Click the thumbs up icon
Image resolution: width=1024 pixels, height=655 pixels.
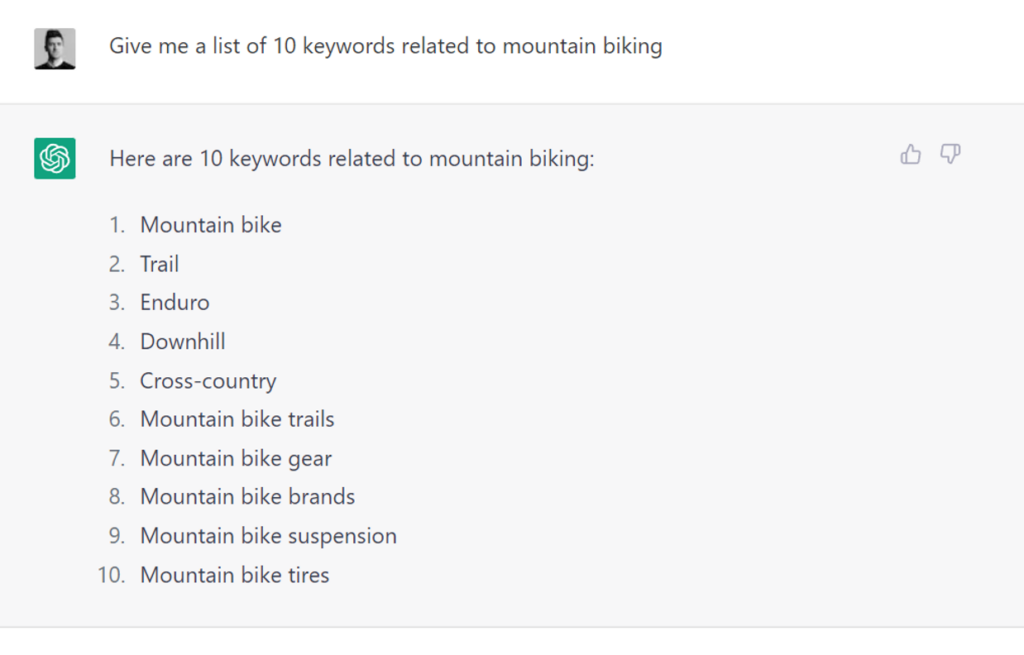pos(910,154)
